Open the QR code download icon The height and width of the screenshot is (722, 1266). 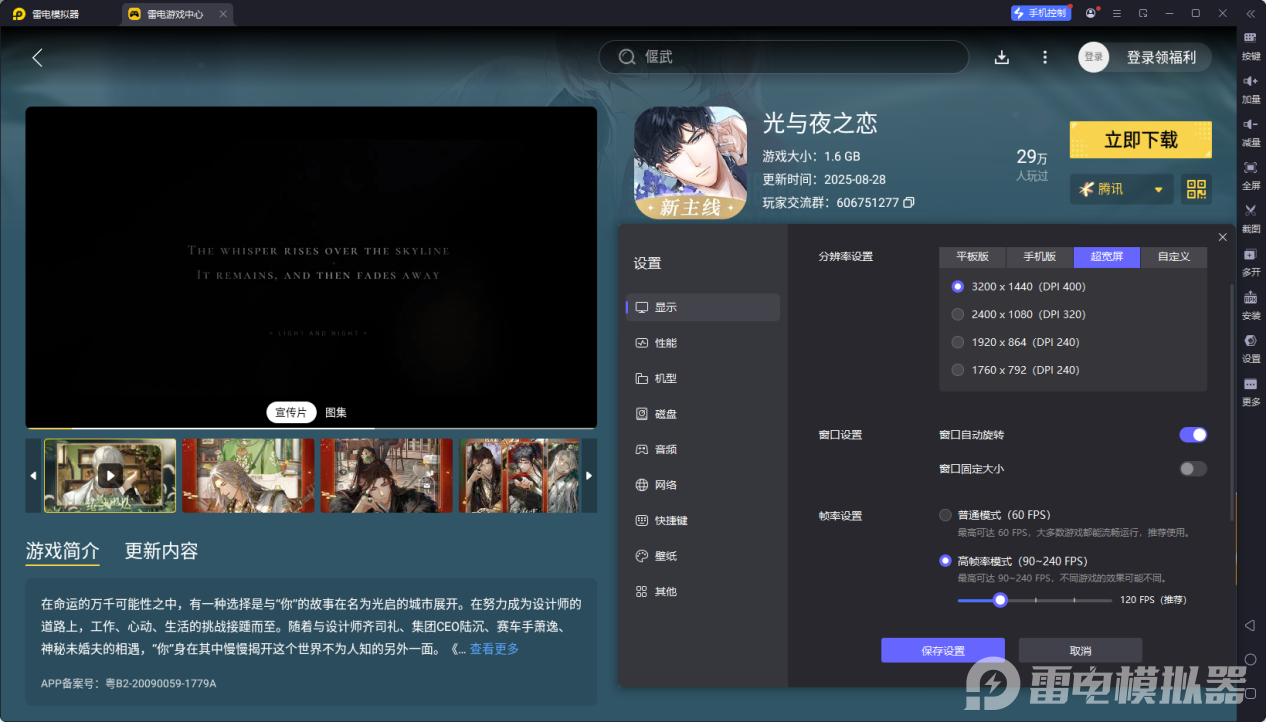tap(1196, 189)
